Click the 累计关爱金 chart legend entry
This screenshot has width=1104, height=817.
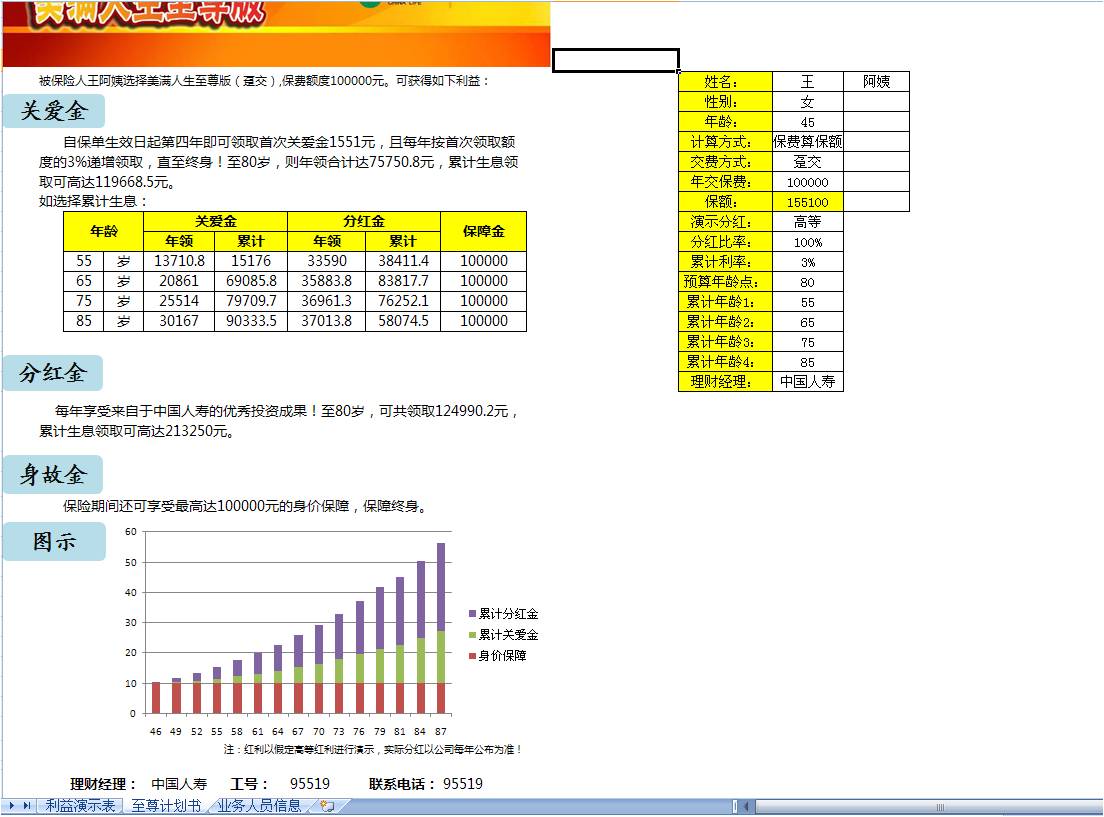503,635
